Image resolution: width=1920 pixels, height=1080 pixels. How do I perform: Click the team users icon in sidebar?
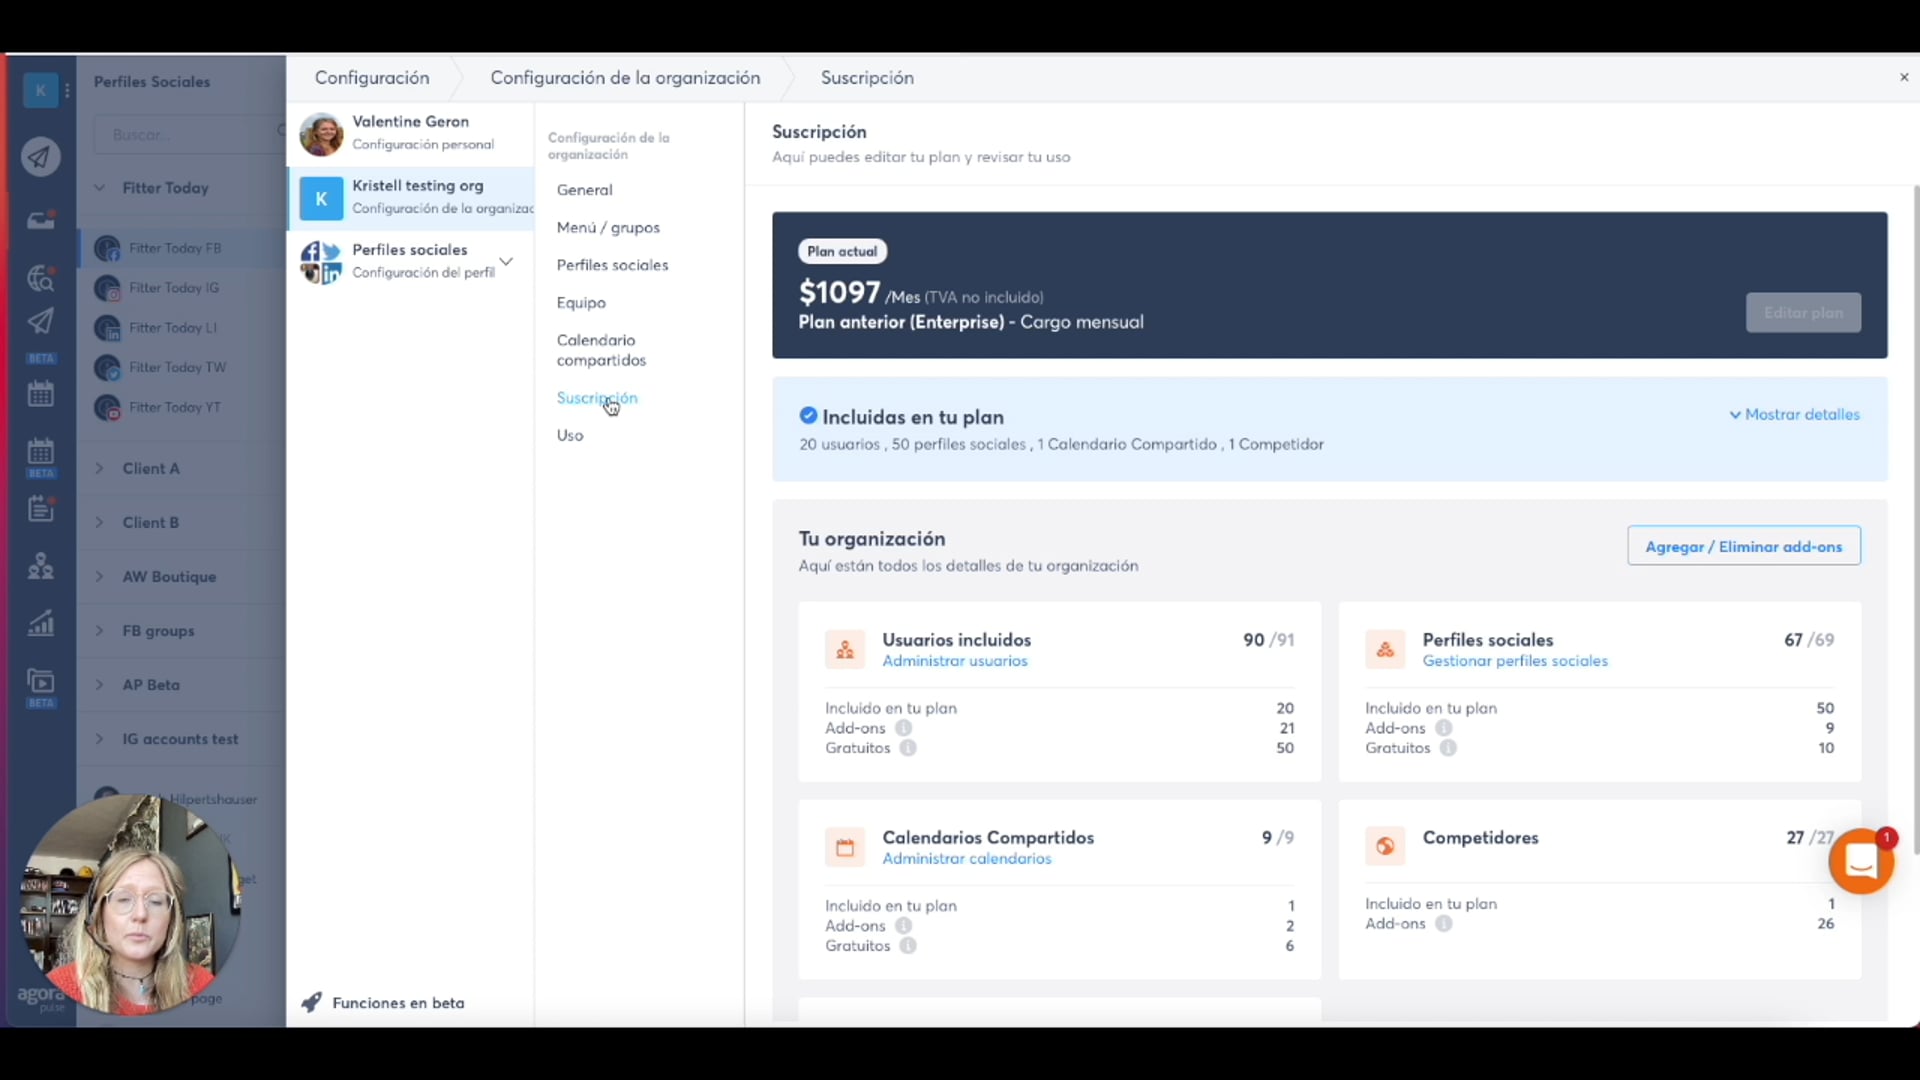[x=41, y=566]
